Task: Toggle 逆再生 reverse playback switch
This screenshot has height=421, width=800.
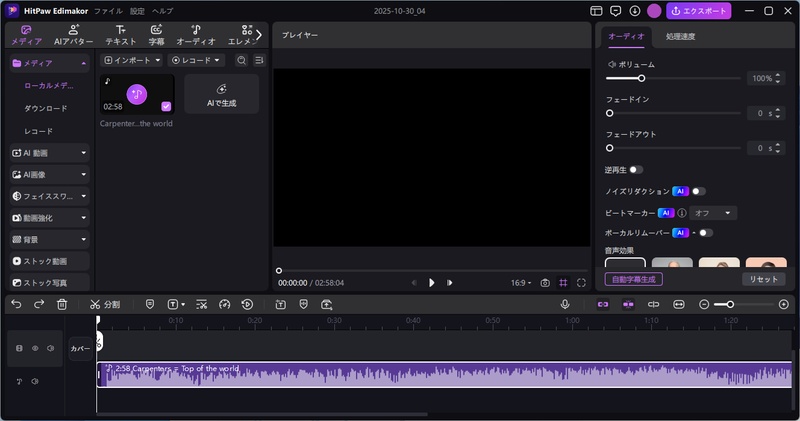Action: point(636,169)
